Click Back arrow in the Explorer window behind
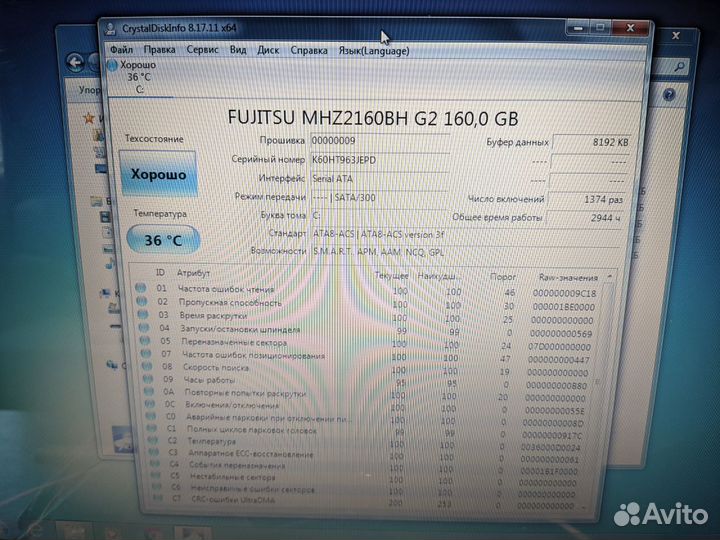The image size is (720, 540). pos(75,62)
